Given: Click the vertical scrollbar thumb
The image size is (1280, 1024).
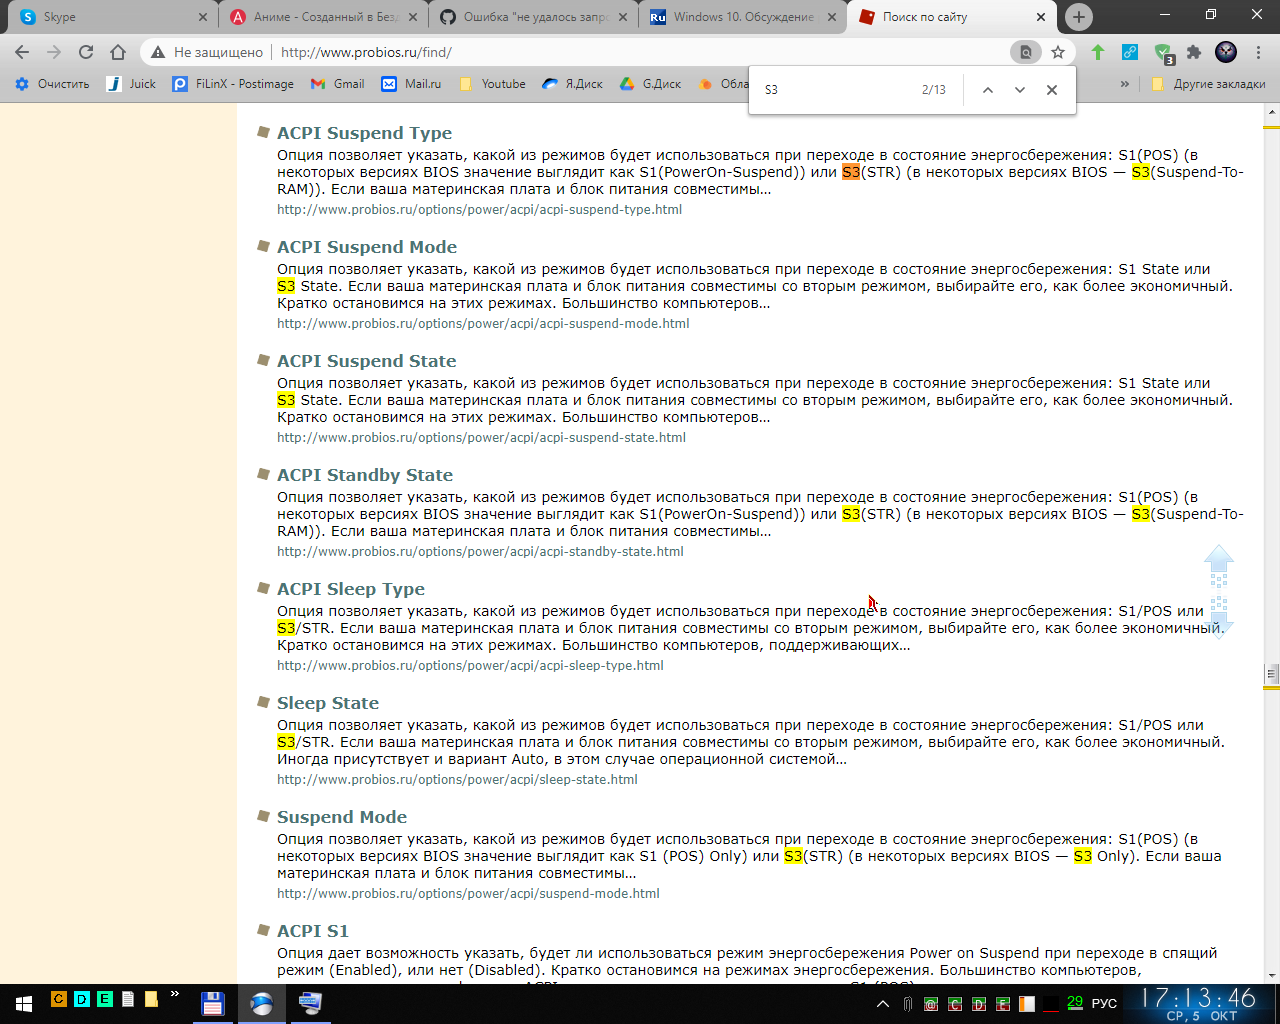Looking at the screenshot, I should pos(1272,675).
